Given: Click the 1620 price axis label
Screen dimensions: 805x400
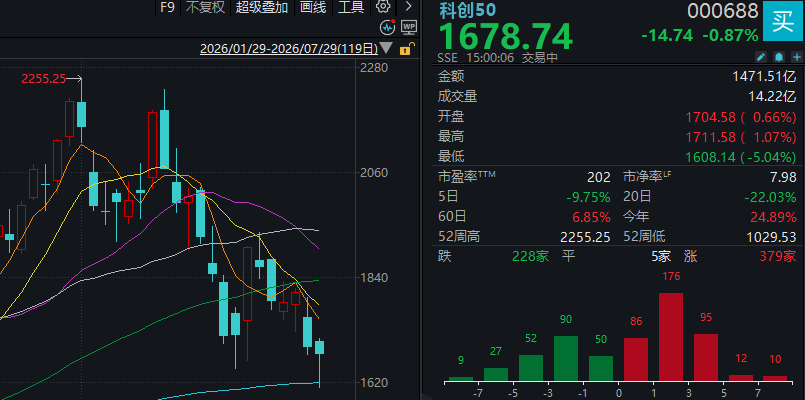Looking at the screenshot, I should click(374, 383).
